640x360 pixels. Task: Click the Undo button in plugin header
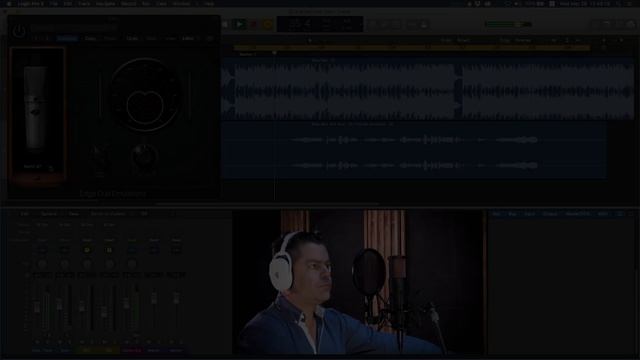132,38
